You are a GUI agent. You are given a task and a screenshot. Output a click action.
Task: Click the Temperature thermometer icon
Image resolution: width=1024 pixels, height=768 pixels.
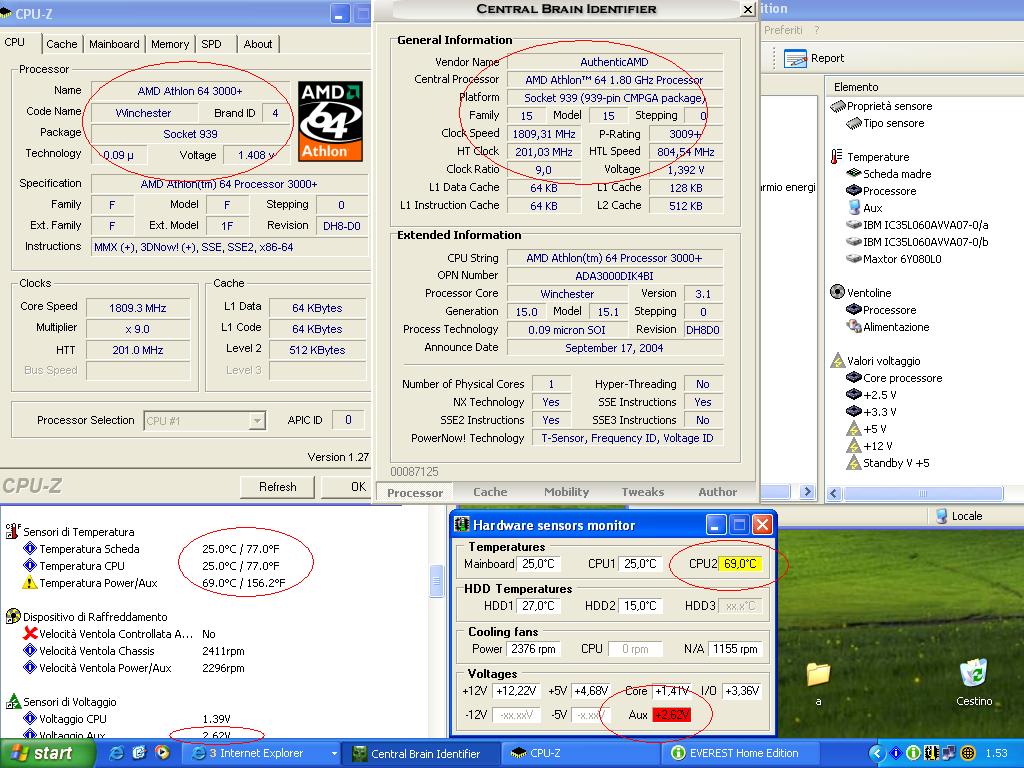tap(837, 157)
